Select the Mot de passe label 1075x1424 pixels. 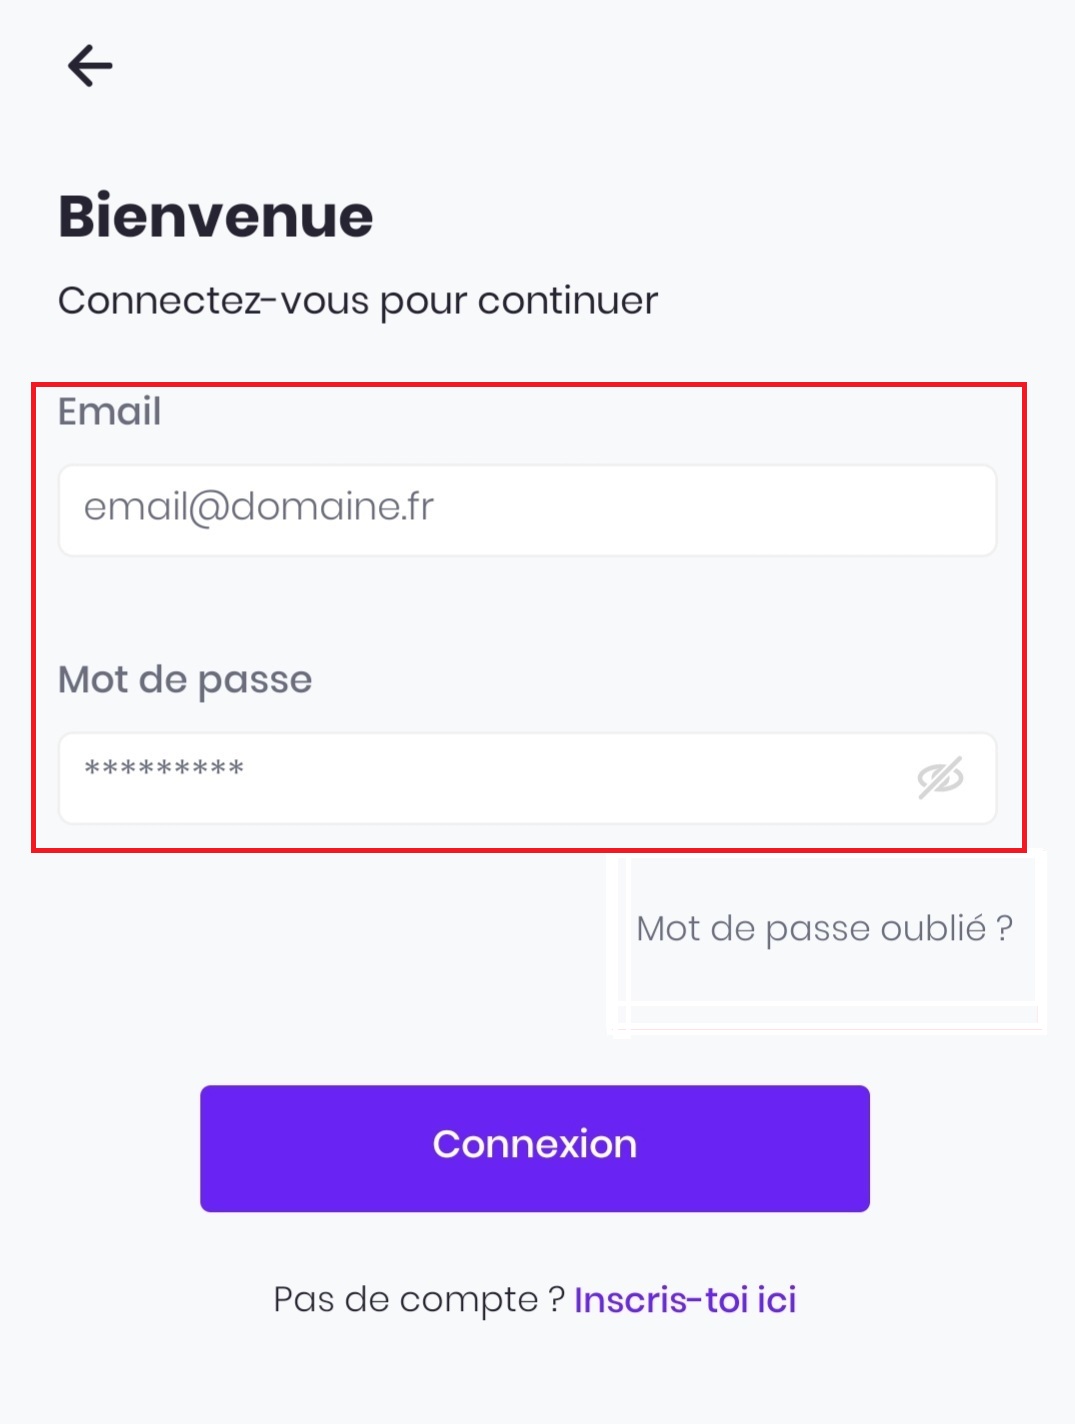click(x=185, y=680)
